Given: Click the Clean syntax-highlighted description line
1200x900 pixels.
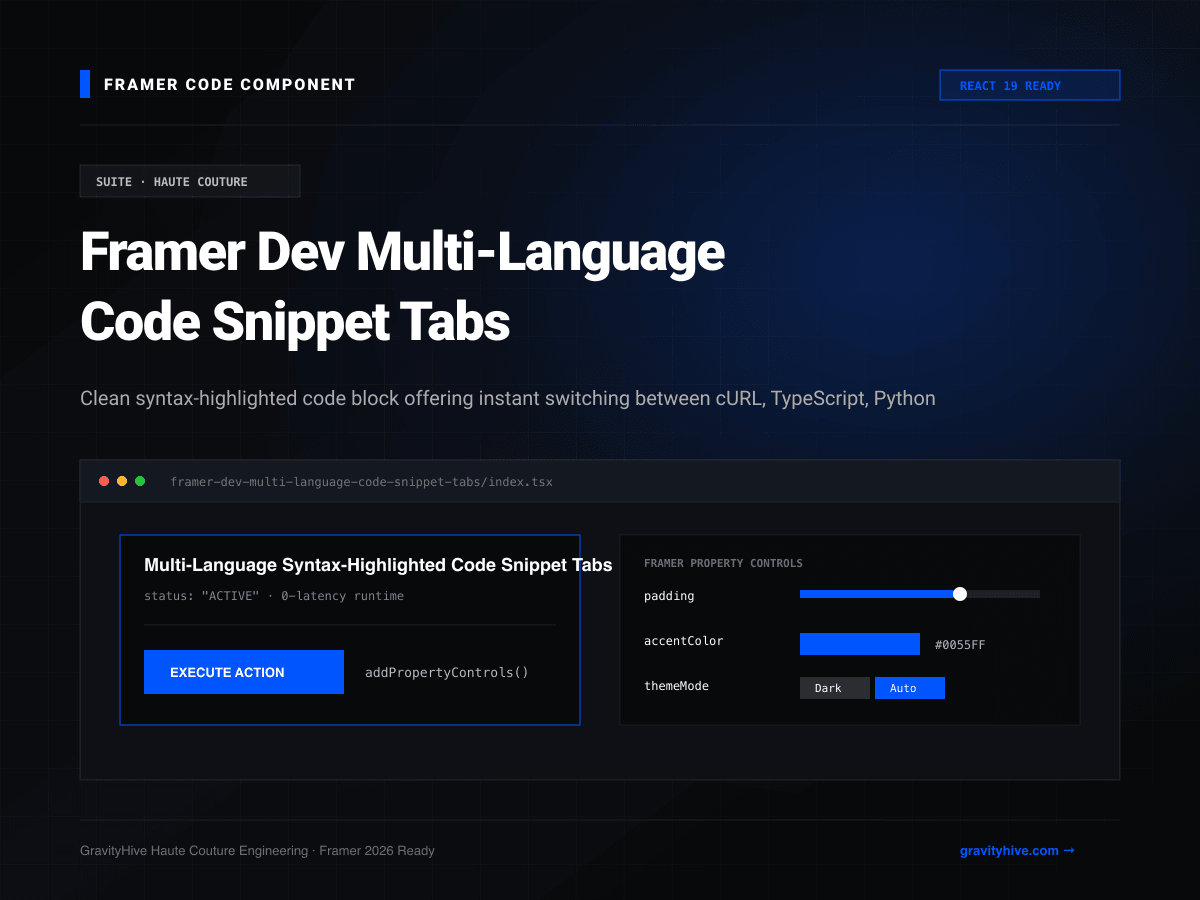Looking at the screenshot, I should pos(508,399).
